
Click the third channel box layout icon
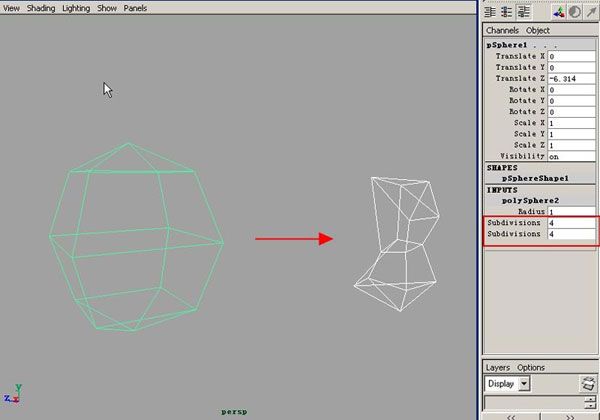coord(525,12)
